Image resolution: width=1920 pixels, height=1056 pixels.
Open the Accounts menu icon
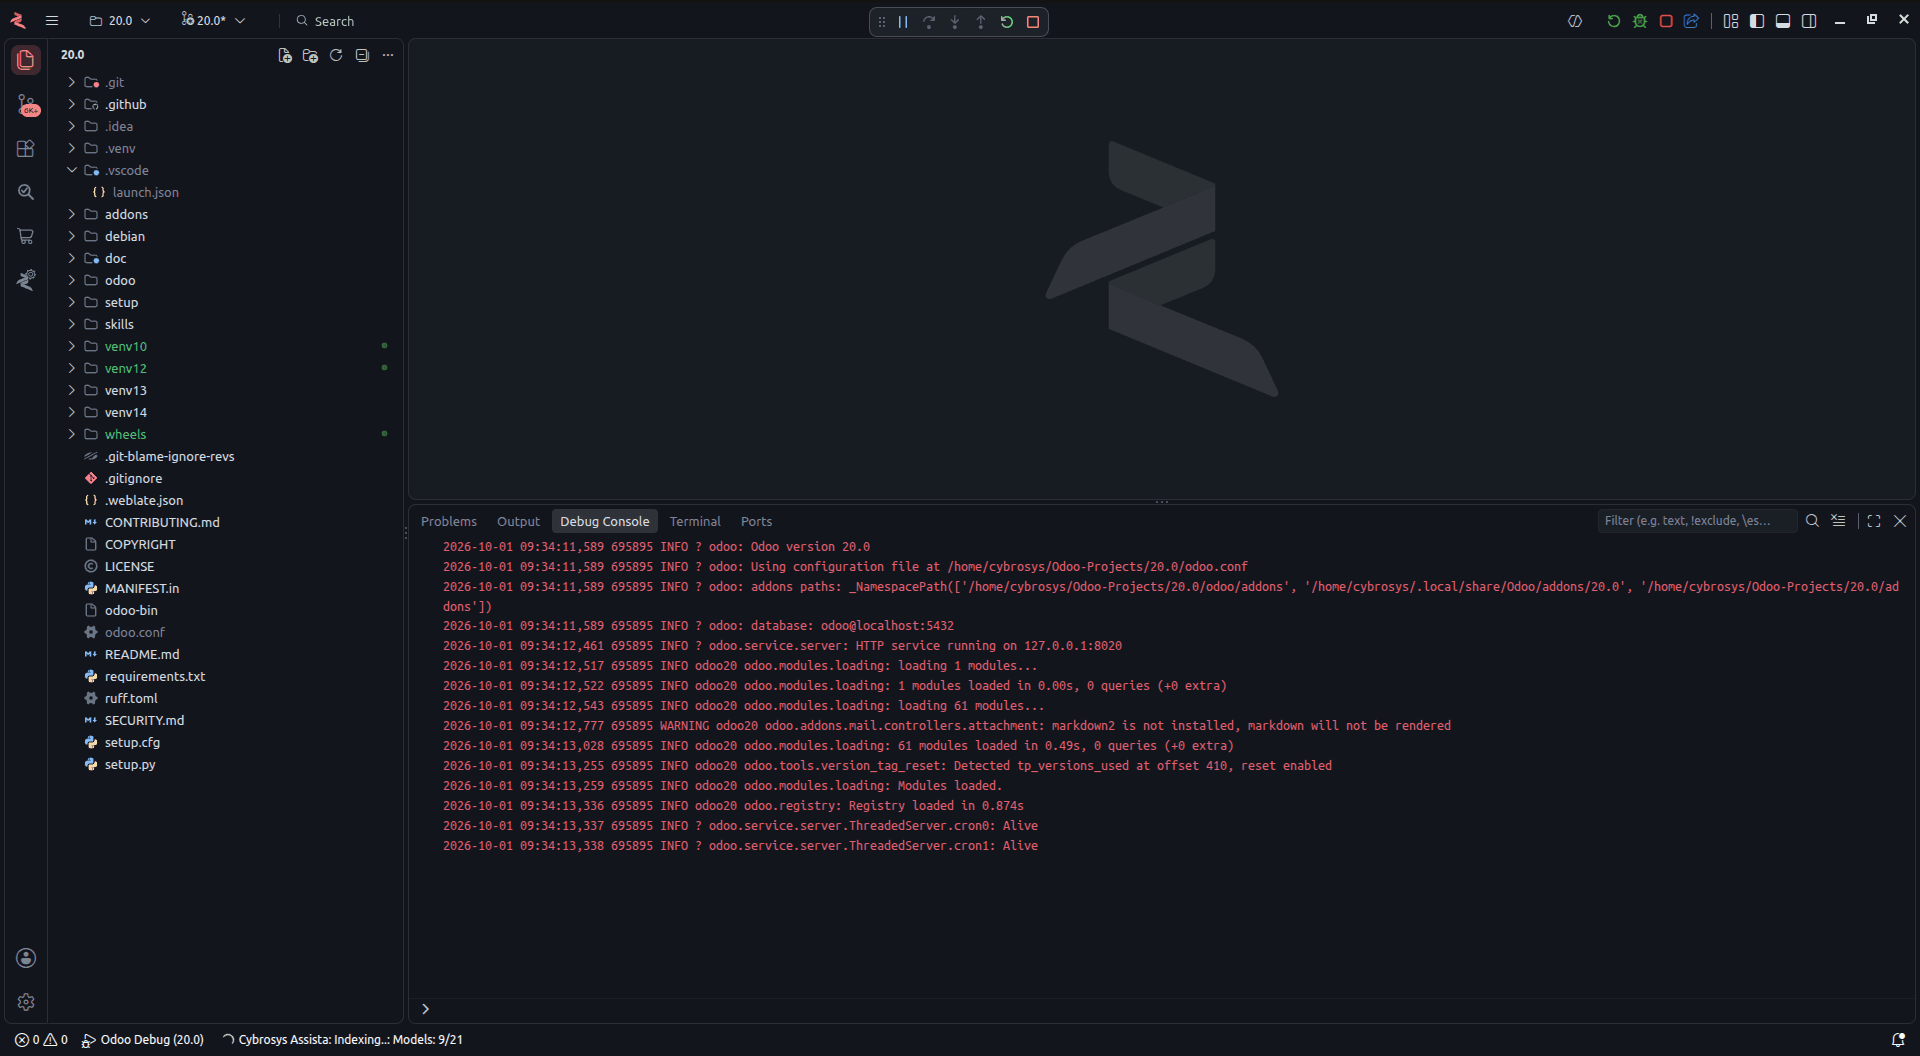pyautogui.click(x=26, y=958)
